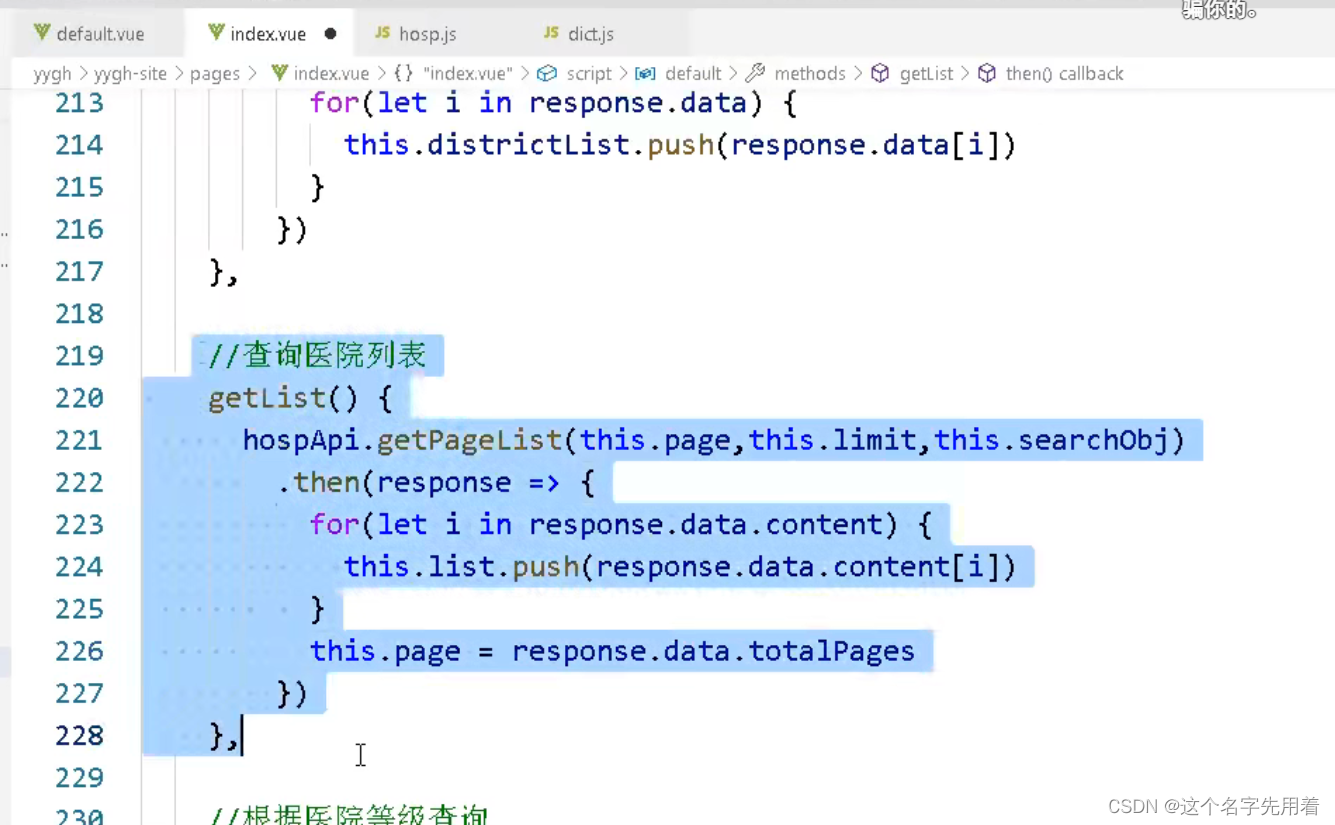Click the Vue icon on index.vue tab
1335x825 pixels.
(x=216, y=33)
